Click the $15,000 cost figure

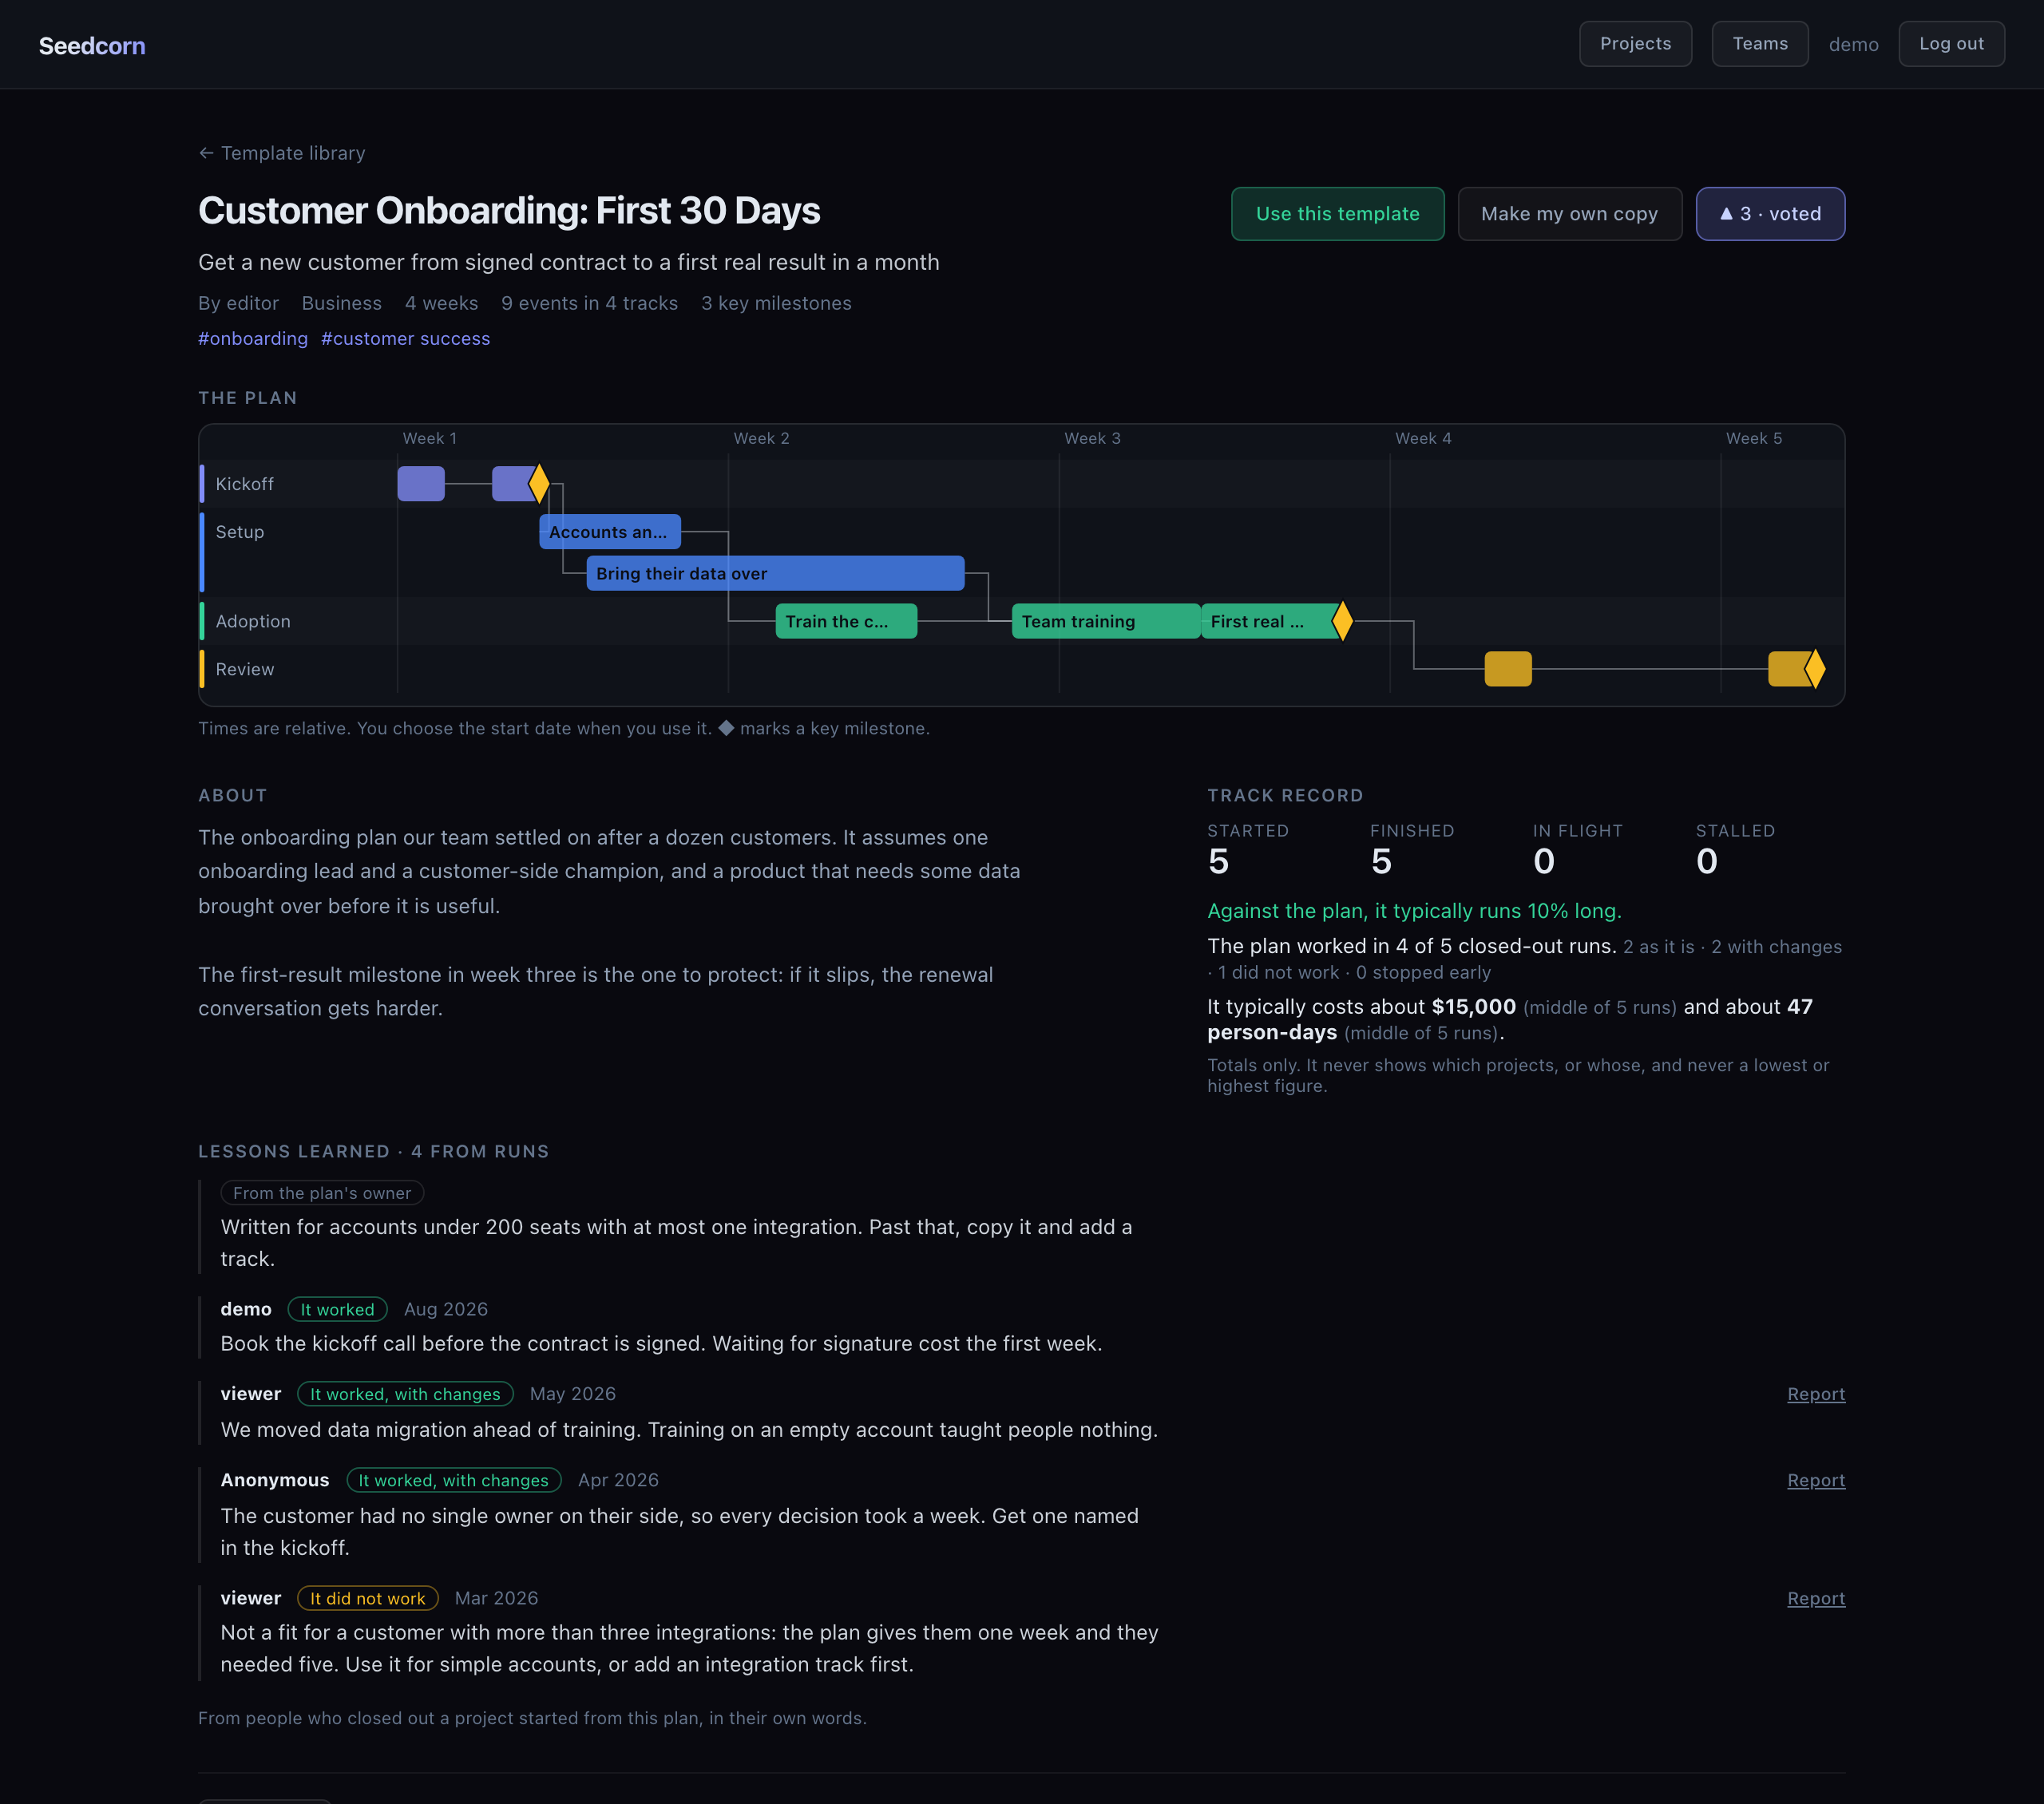point(1474,1007)
